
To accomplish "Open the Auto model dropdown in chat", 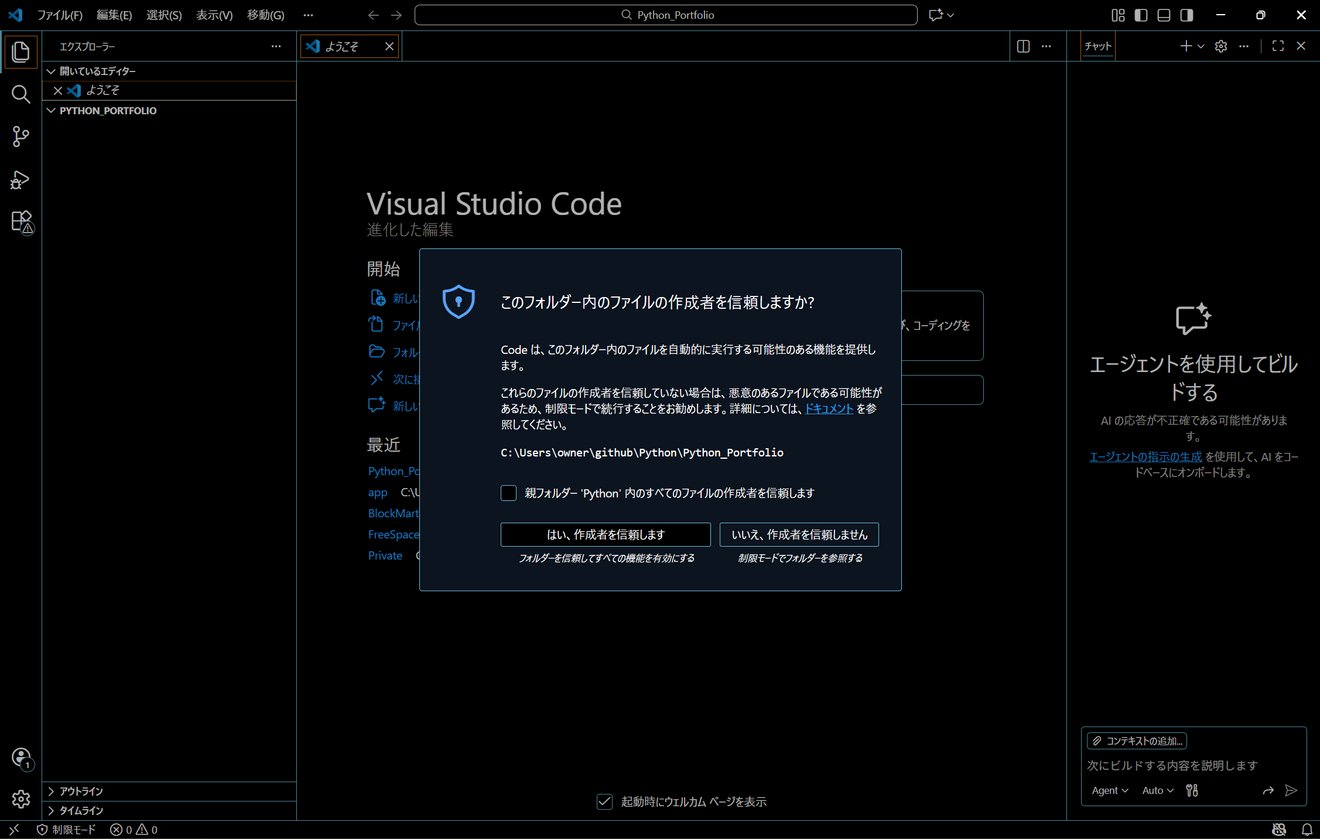I will coord(1158,790).
